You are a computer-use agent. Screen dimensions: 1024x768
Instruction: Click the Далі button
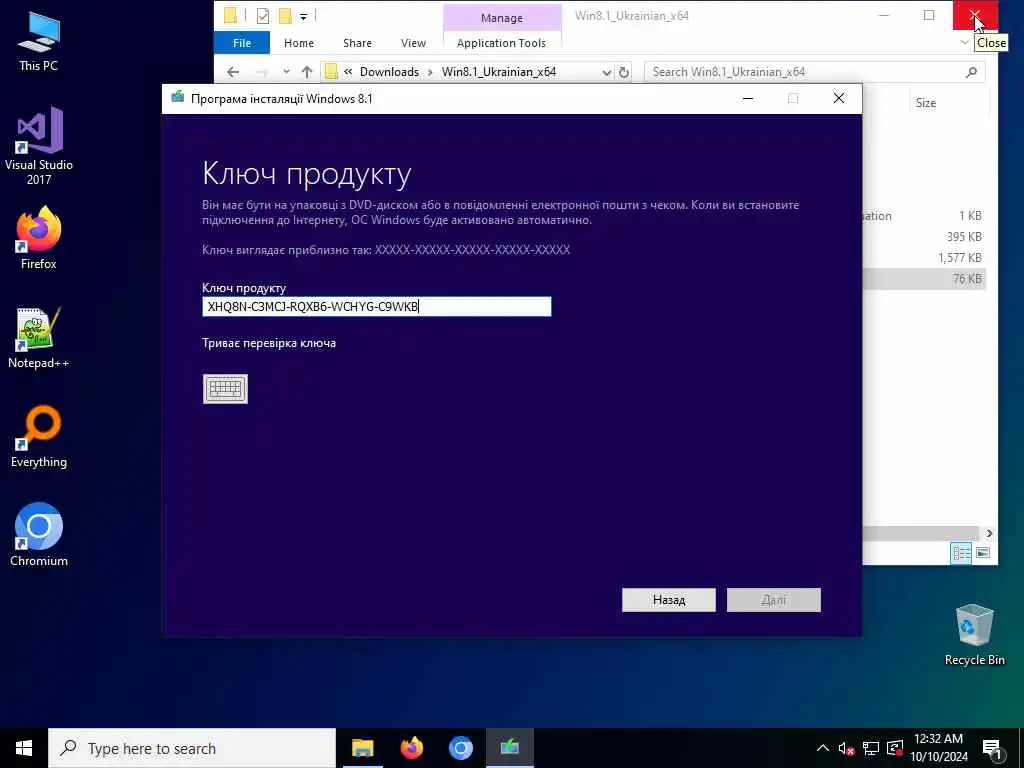pos(774,600)
